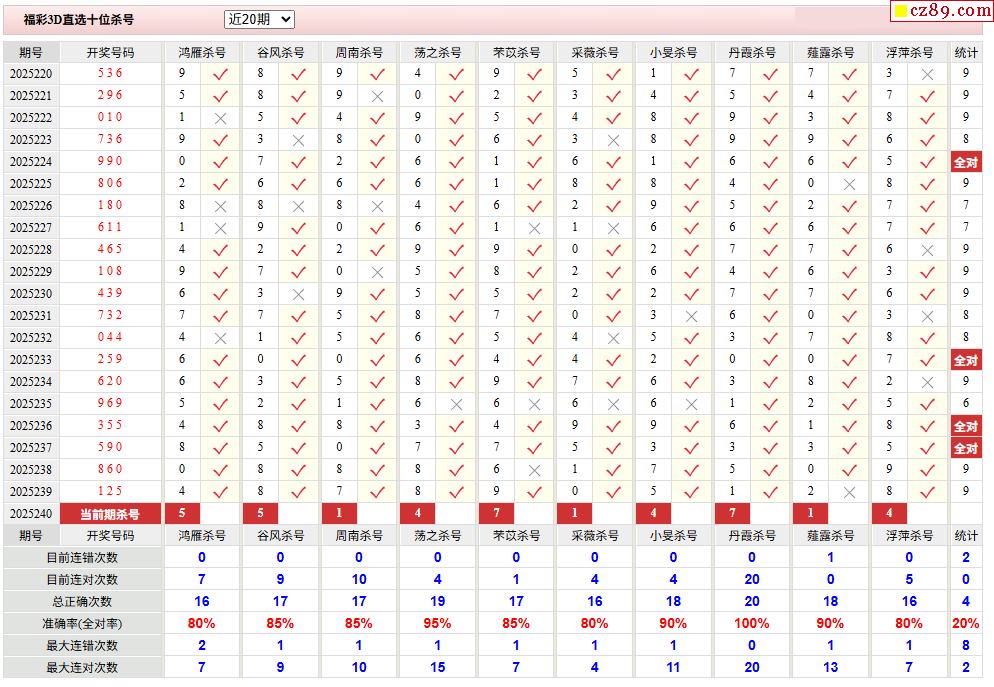Click the 95% accuracy value under 荡之杀号
994x687 pixels.
pos(437,624)
